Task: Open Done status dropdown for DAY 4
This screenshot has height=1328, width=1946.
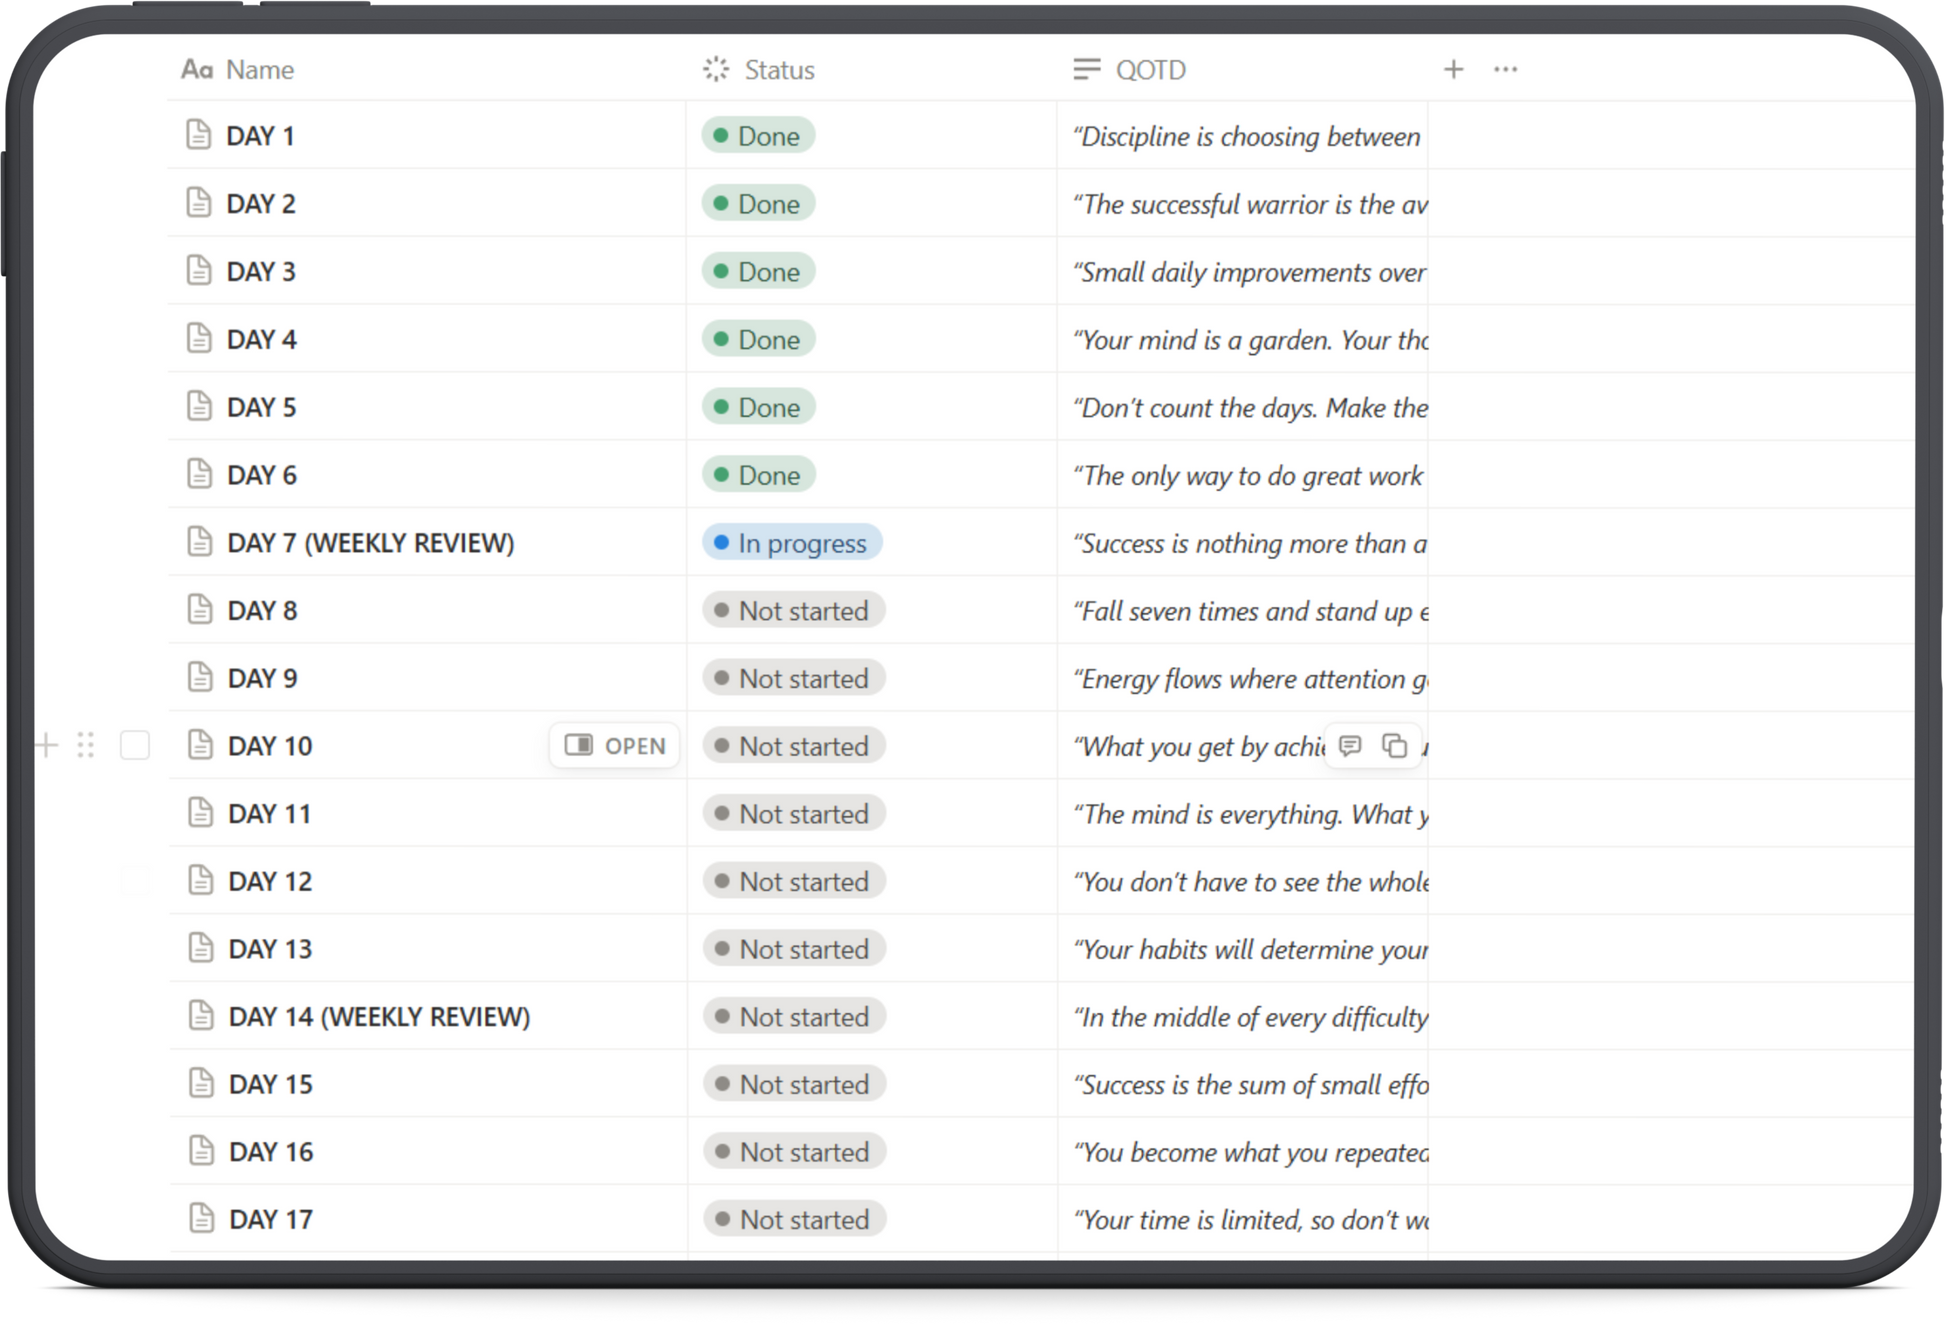Action: pos(758,339)
